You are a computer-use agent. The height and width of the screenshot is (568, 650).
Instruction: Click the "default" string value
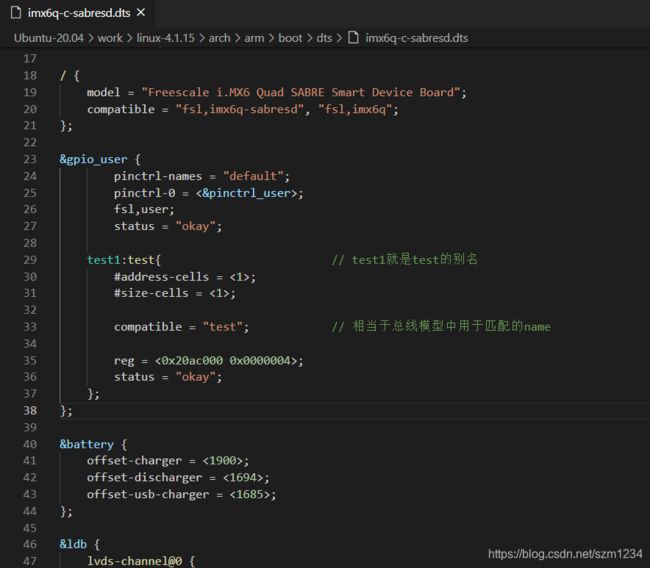pyautogui.click(x=253, y=176)
